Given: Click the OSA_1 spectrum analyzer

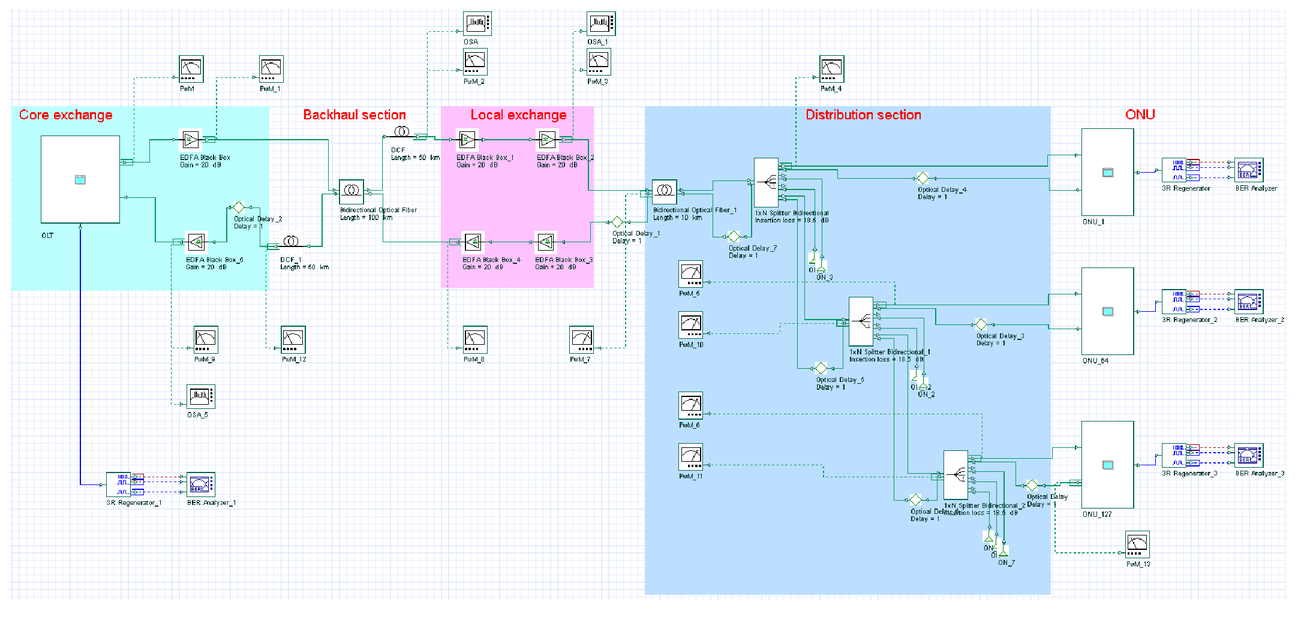Looking at the screenshot, I should (600, 23).
